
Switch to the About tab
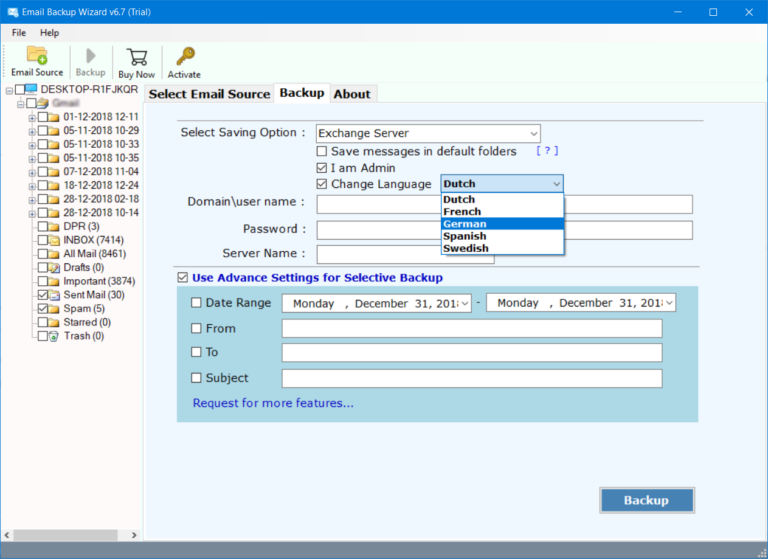(352, 94)
